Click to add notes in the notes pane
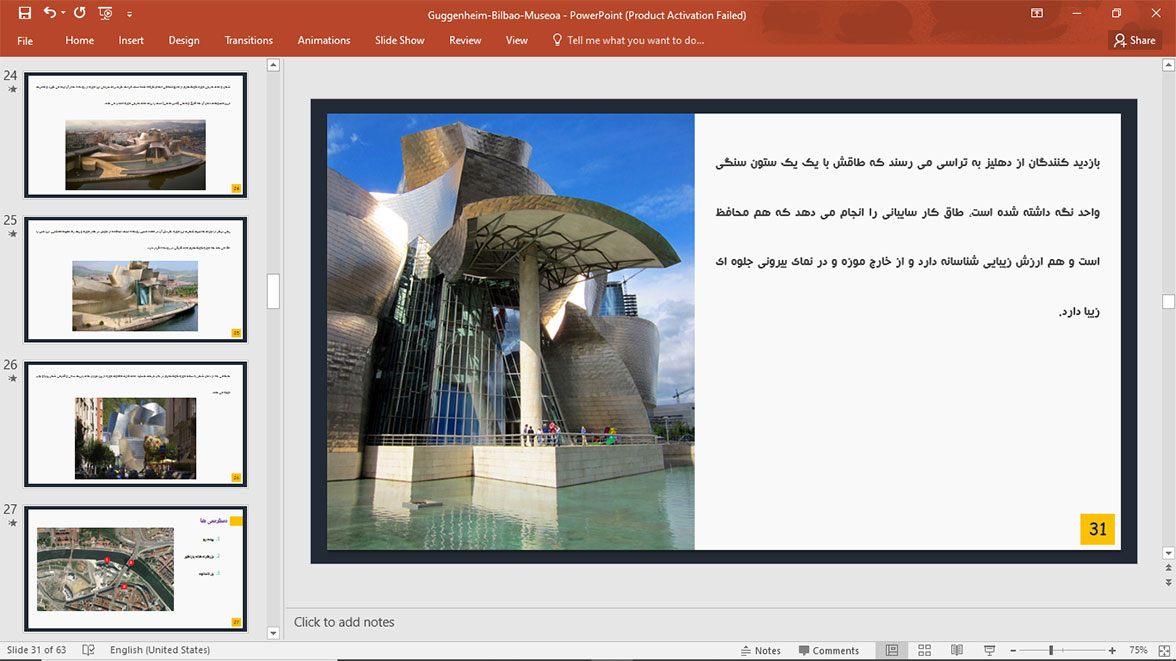 tap(344, 622)
